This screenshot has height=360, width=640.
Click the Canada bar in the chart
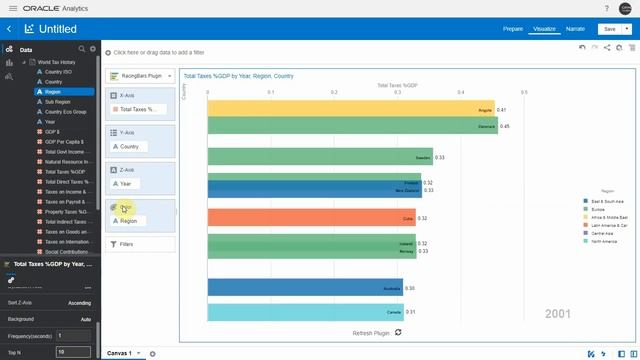[x=306, y=312]
